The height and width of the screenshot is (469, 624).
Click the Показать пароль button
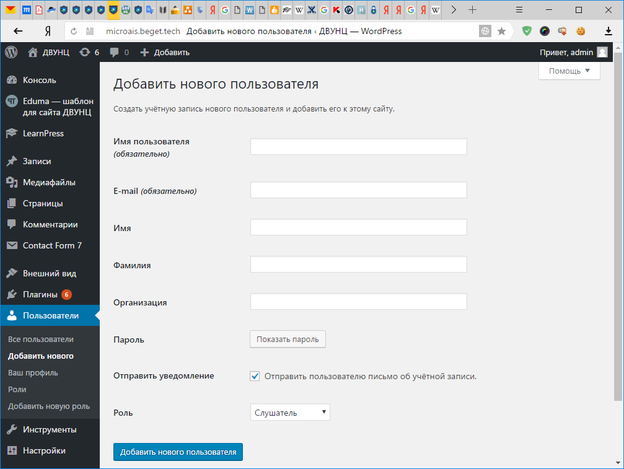click(x=288, y=339)
